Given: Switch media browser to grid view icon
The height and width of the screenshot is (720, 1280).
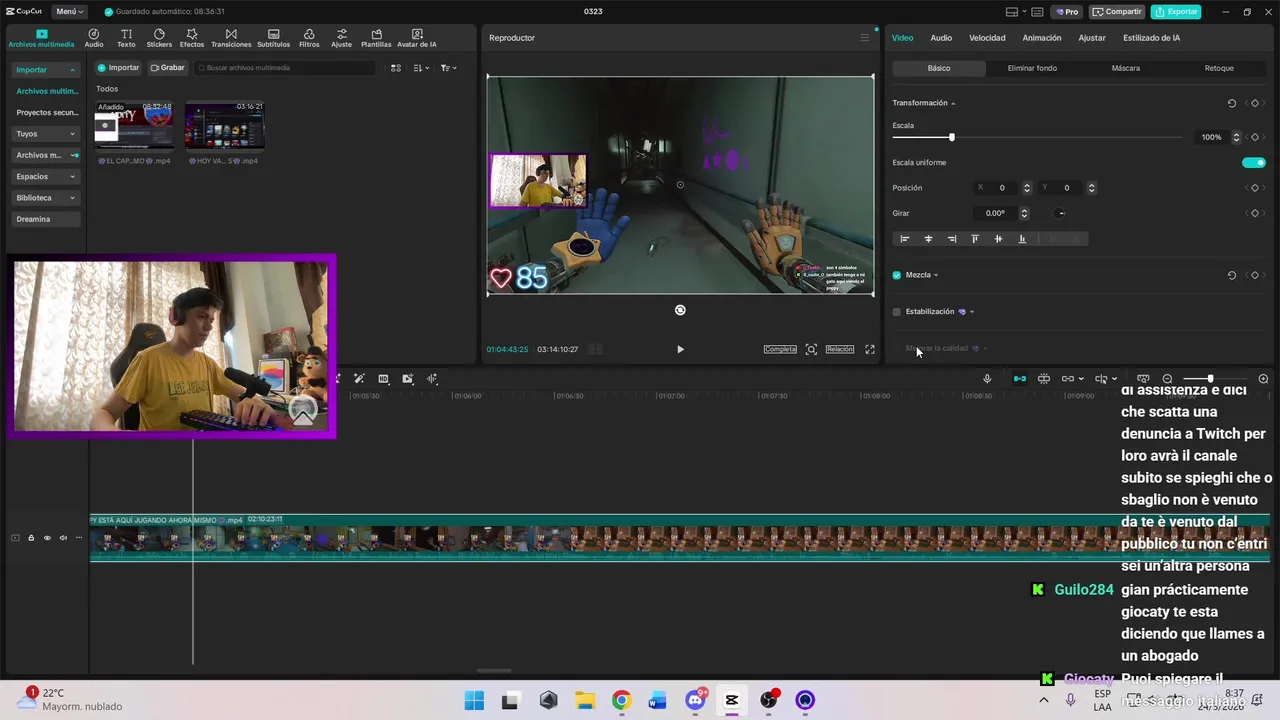Looking at the screenshot, I should click(x=396, y=68).
